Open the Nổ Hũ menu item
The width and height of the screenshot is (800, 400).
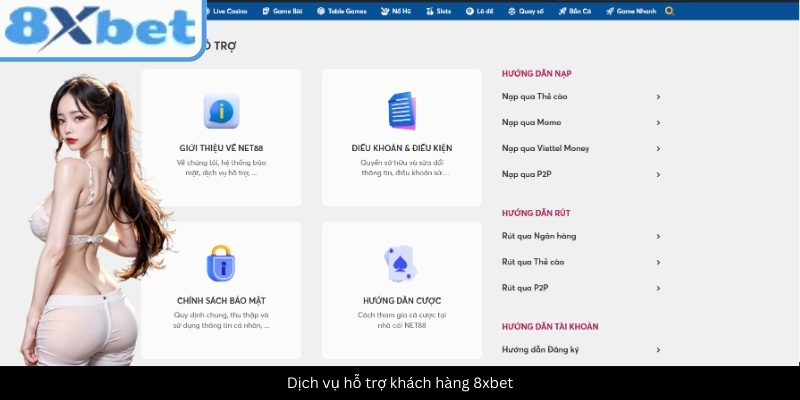pyautogui.click(x=395, y=11)
